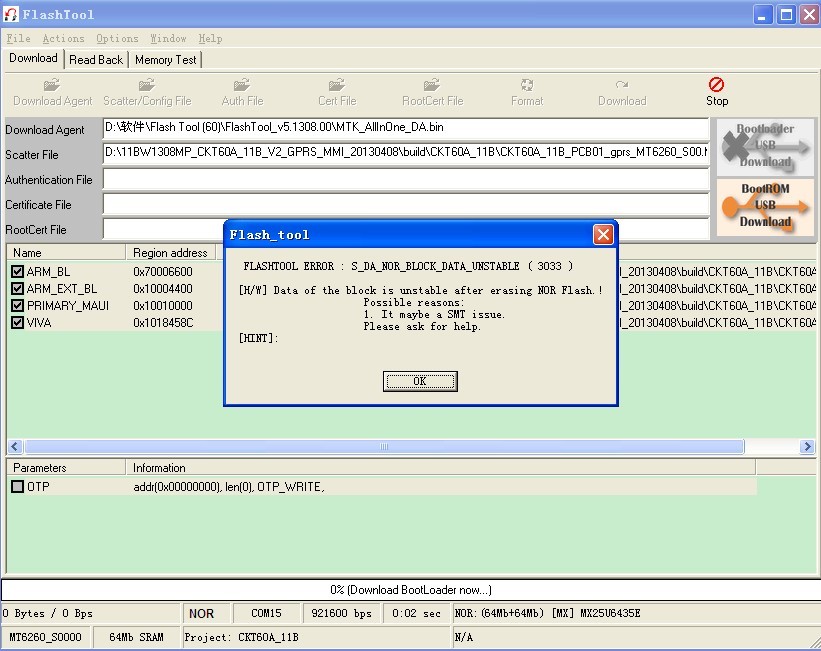Open the Help menu
This screenshot has width=821, height=651.
210,38
